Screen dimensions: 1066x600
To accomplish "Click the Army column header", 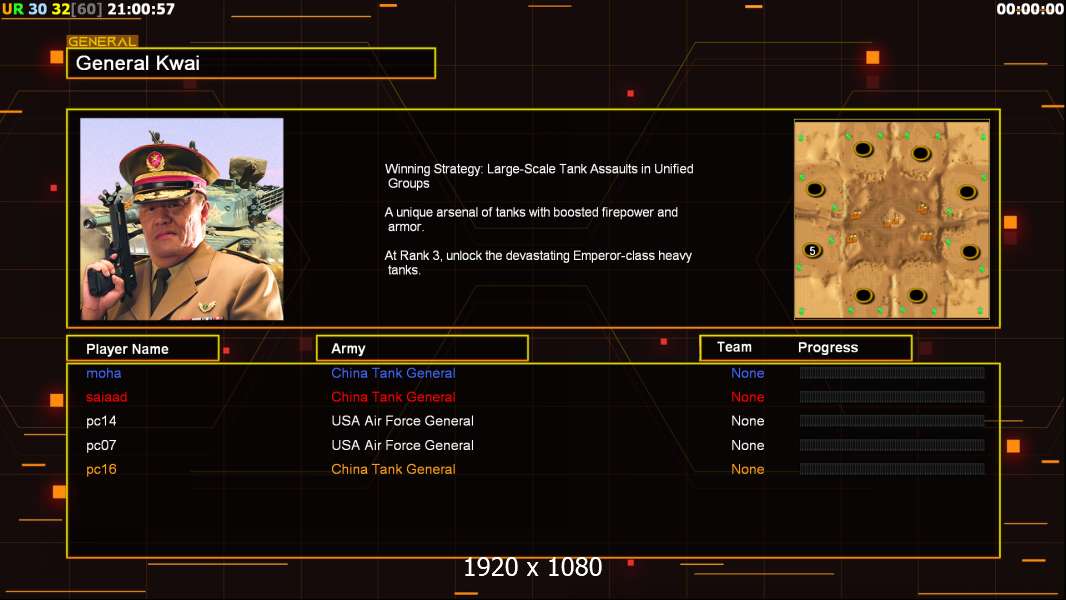I will tap(422, 349).
